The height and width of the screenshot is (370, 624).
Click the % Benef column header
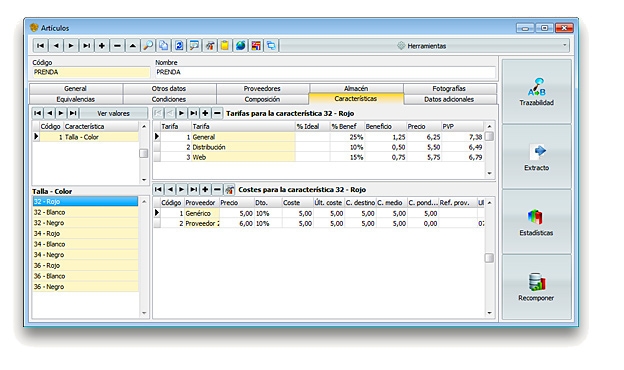coord(347,127)
